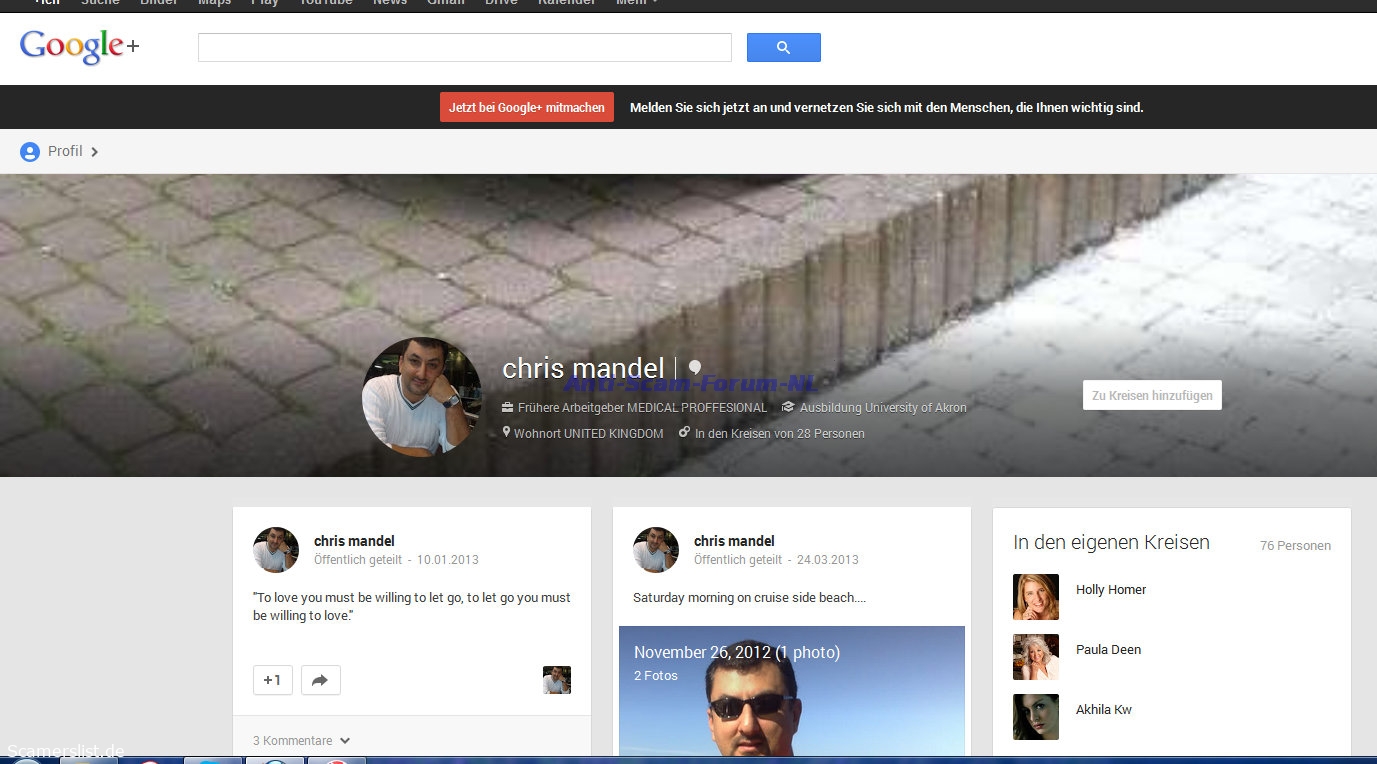Focus the Google+ search input field
Screen dimensions: 1377x764
(464, 47)
